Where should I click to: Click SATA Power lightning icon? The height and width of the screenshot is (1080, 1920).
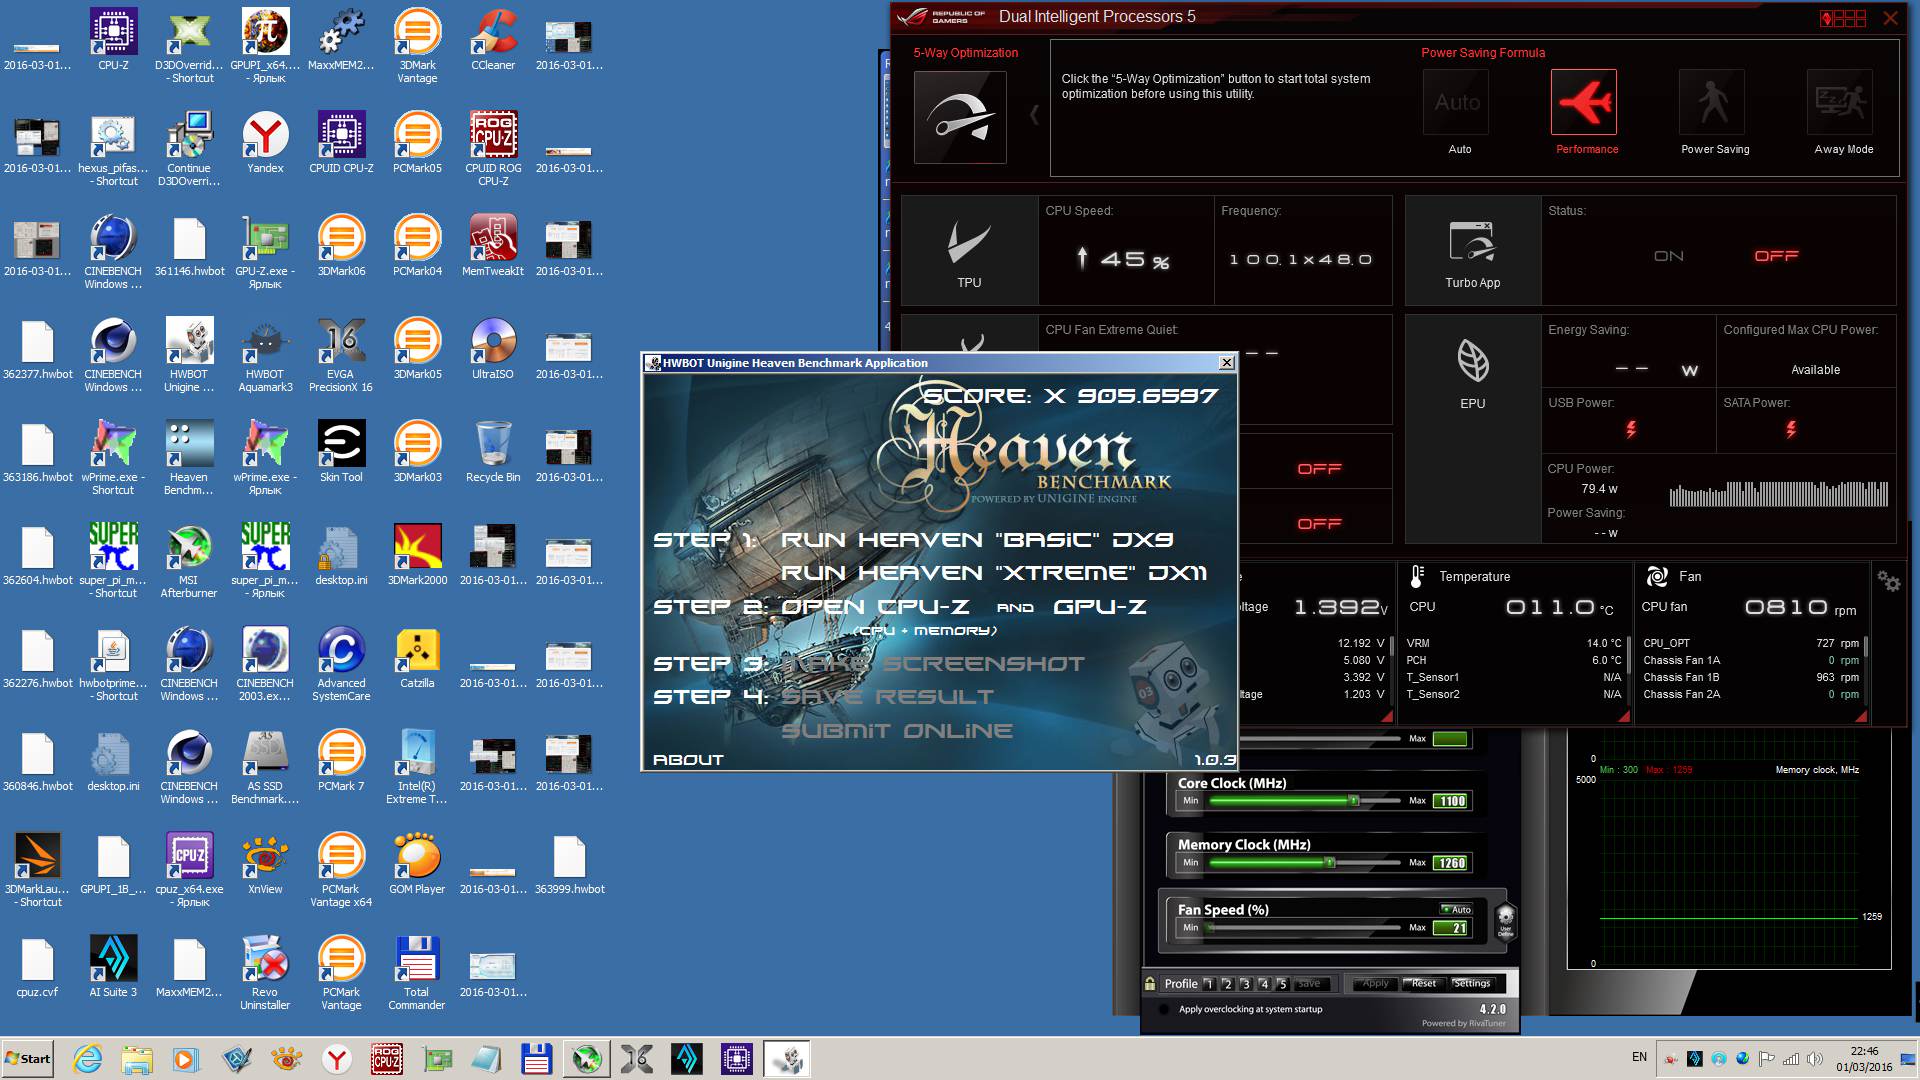coord(1791,430)
